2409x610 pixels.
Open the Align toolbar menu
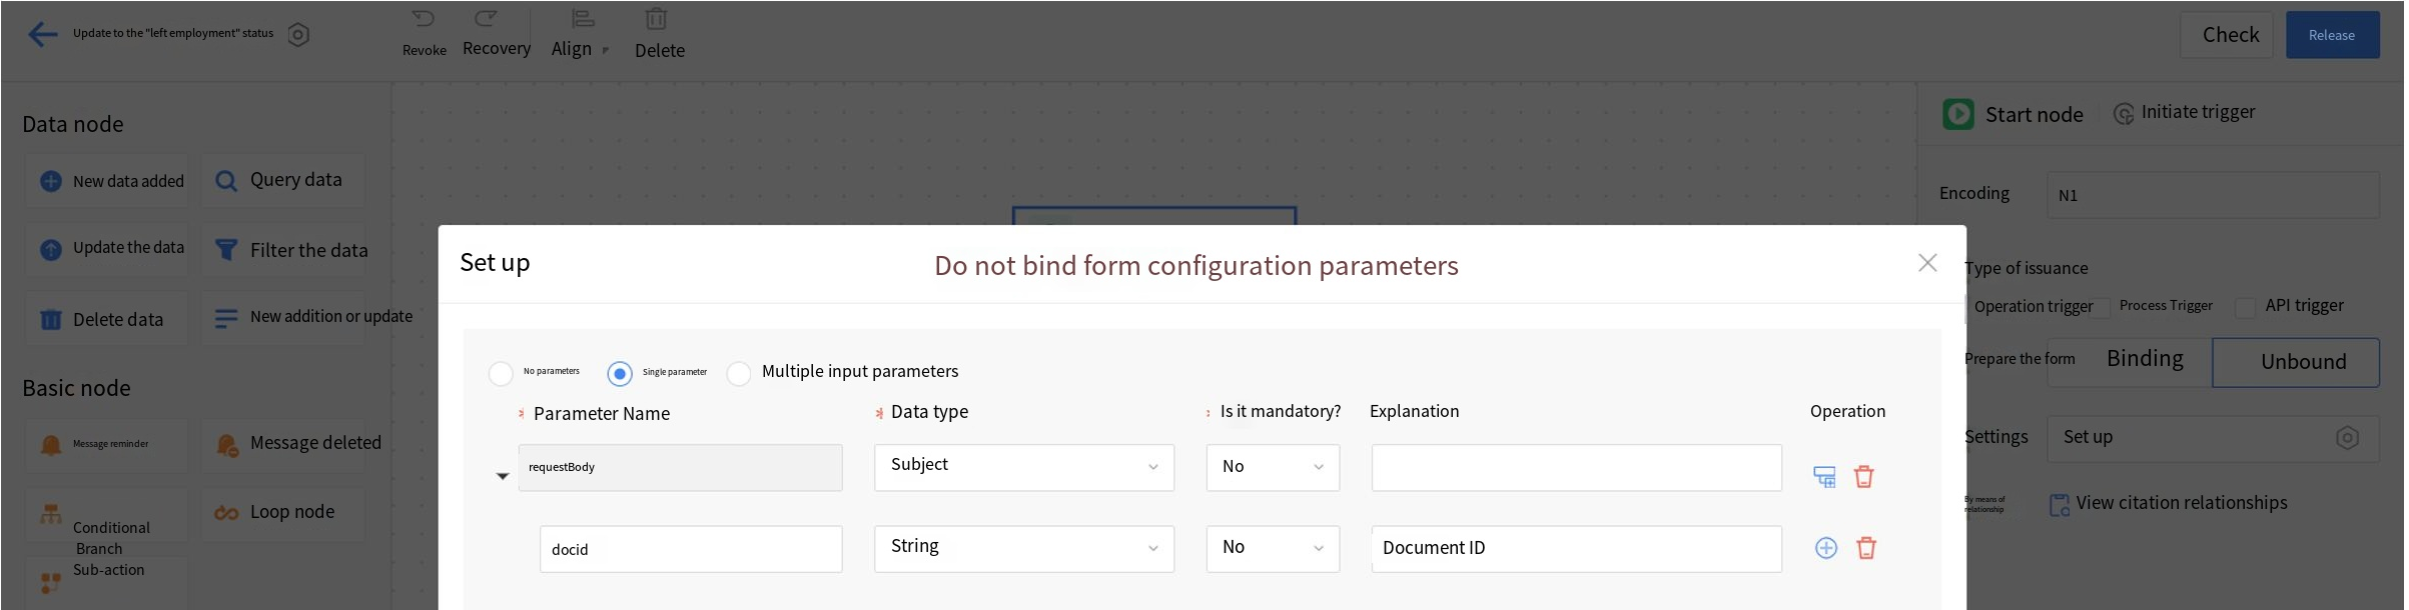tap(580, 35)
